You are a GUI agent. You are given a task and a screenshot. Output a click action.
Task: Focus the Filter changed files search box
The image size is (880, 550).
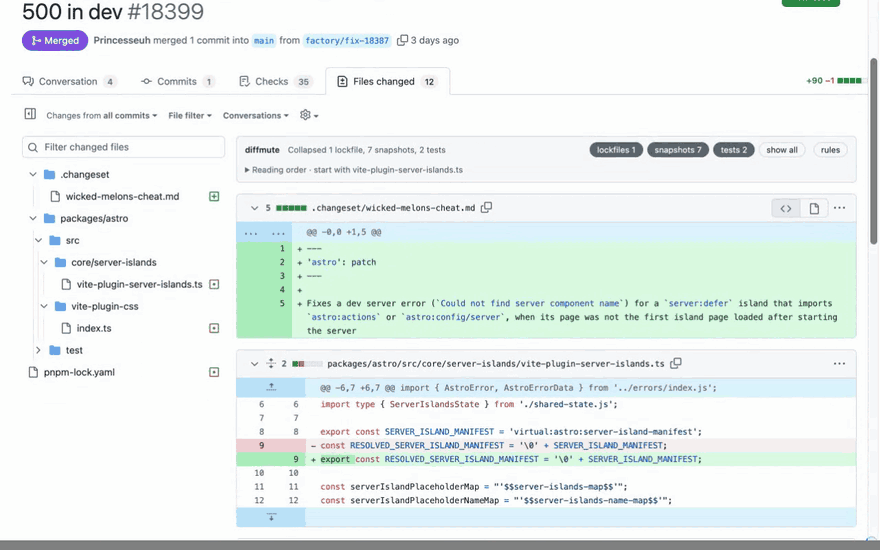tap(123, 147)
